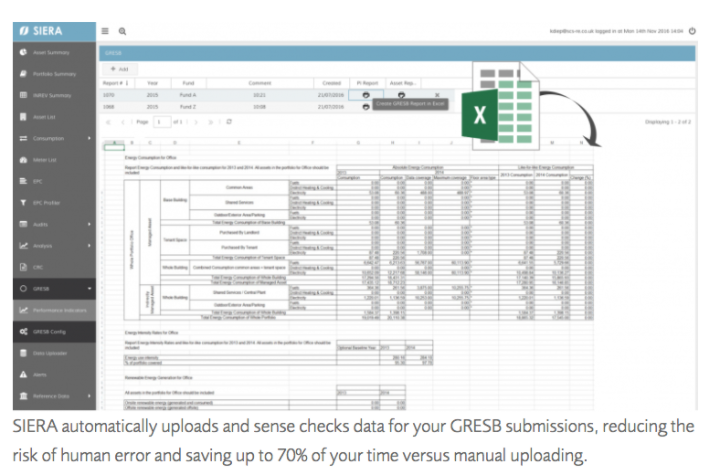Click the Comment column header
The width and height of the screenshot is (713, 476).
pyautogui.click(x=260, y=83)
